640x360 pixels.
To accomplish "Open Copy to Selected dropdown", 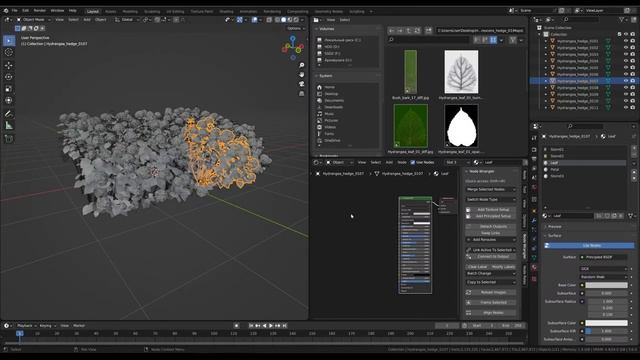I will (491, 282).
